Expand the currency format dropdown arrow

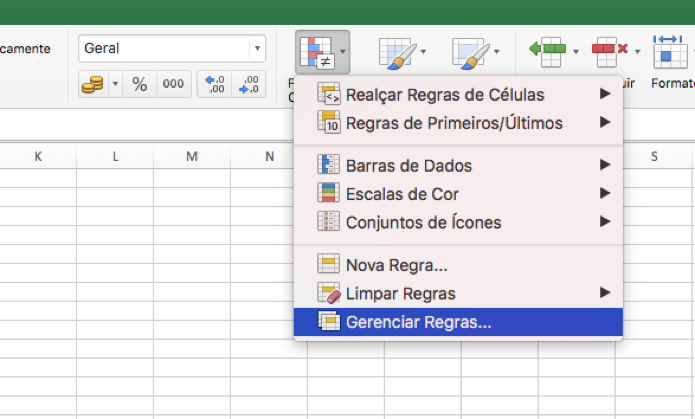115,83
